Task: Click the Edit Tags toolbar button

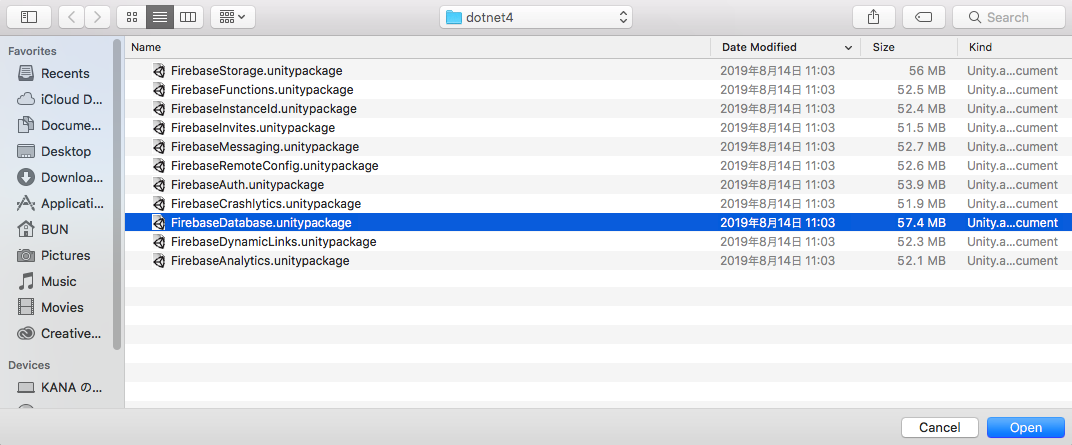Action: (x=924, y=17)
